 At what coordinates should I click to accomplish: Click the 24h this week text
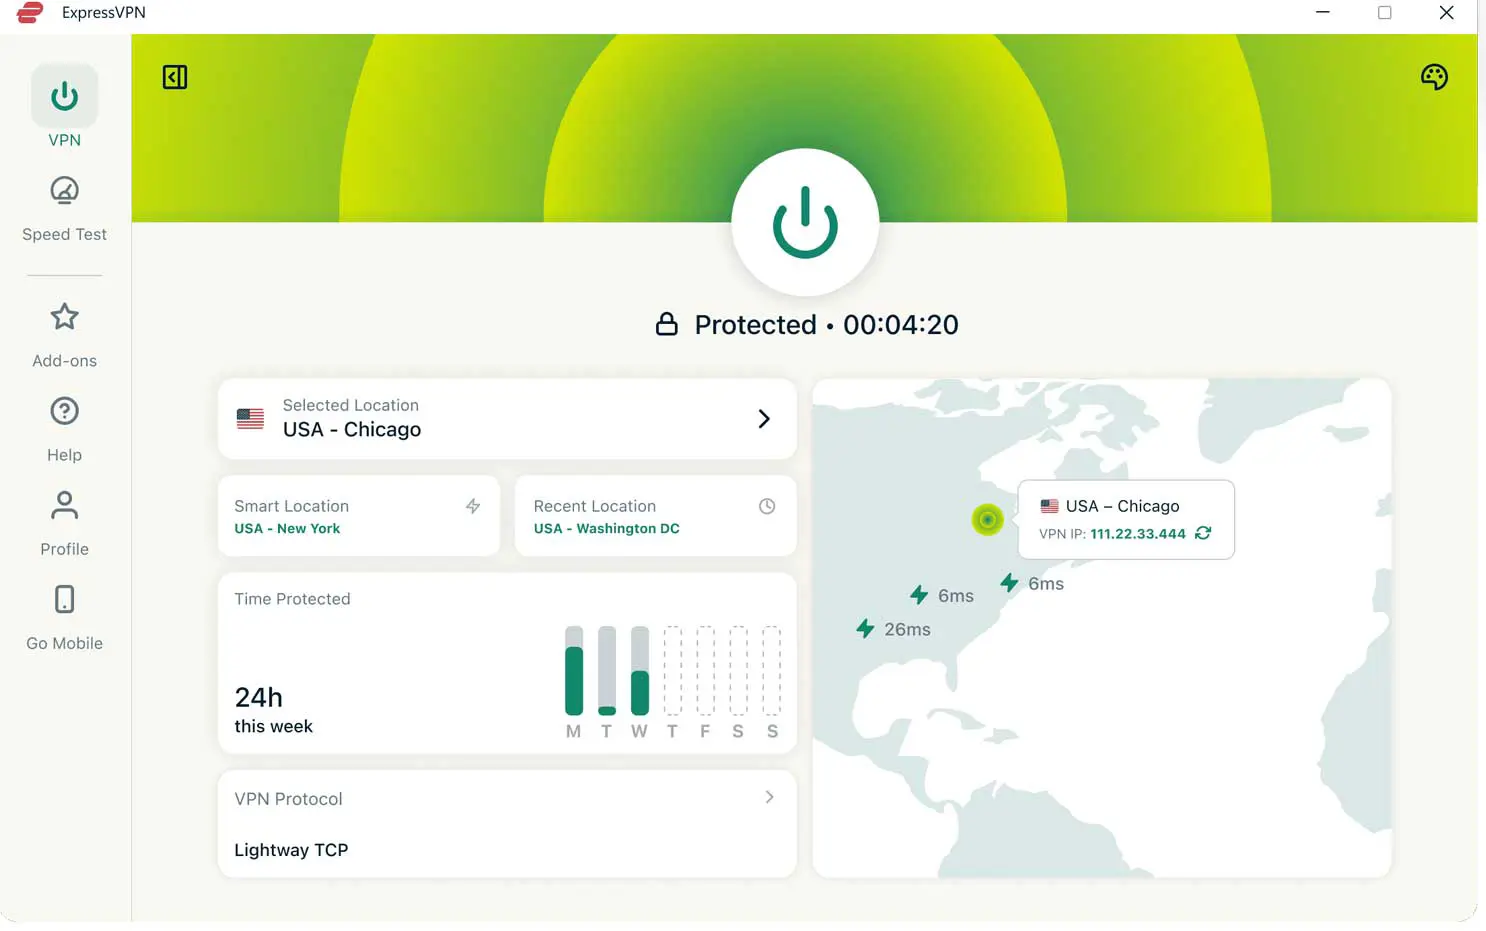(273, 710)
